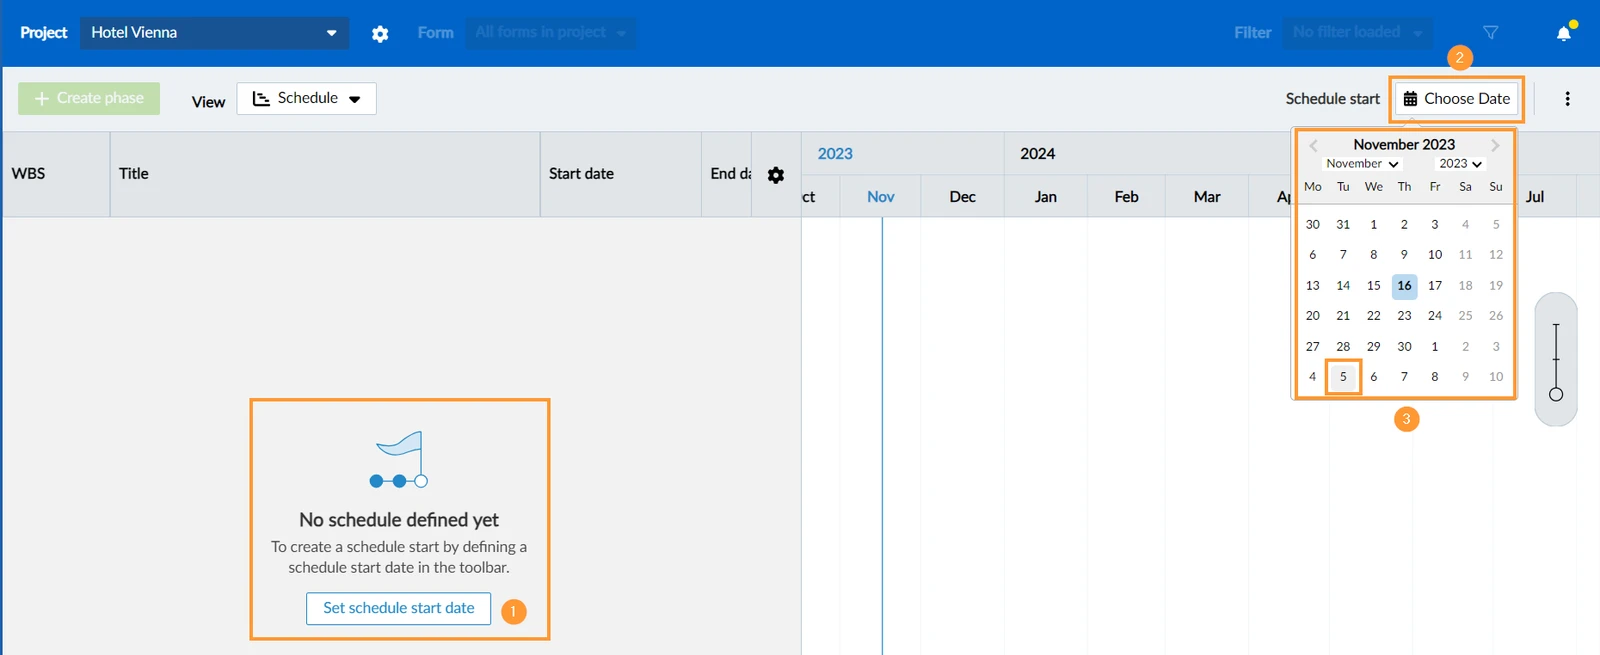Open the column settings gear beside End date
The image size is (1600, 655).
click(776, 175)
